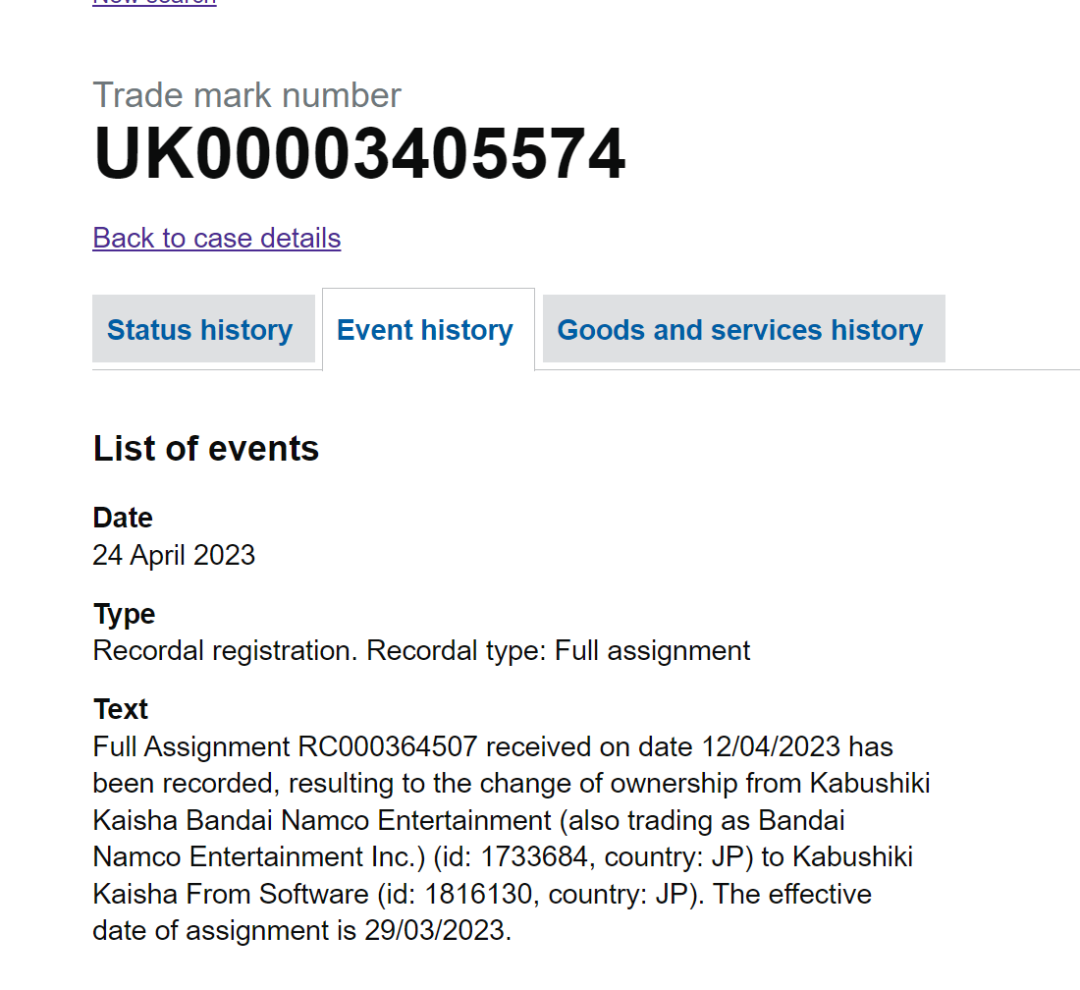Select the Event history tab
Screen dimensions: 1080x990
point(425,330)
